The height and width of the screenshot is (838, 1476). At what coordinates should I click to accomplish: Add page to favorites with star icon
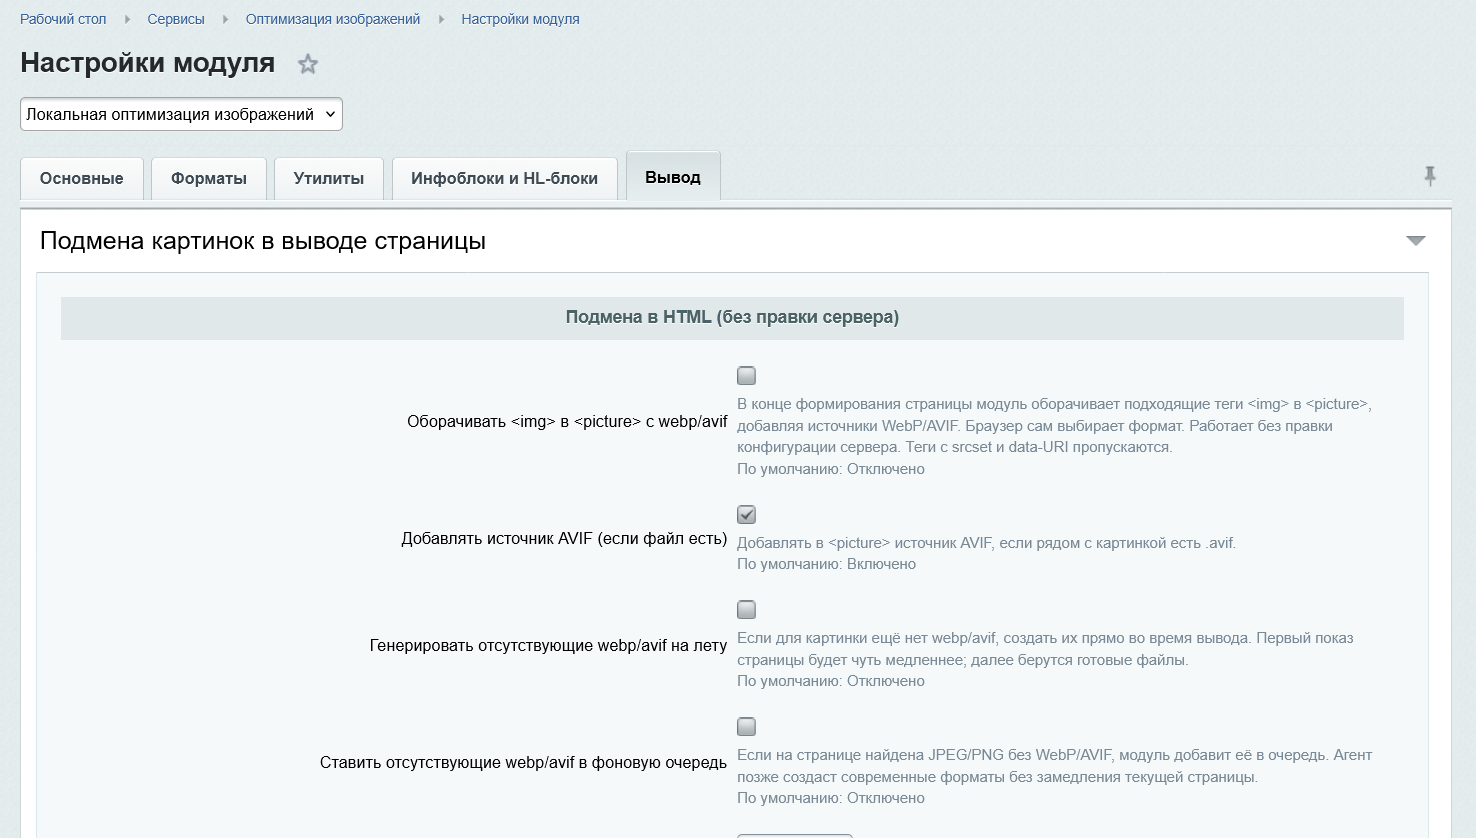point(308,64)
